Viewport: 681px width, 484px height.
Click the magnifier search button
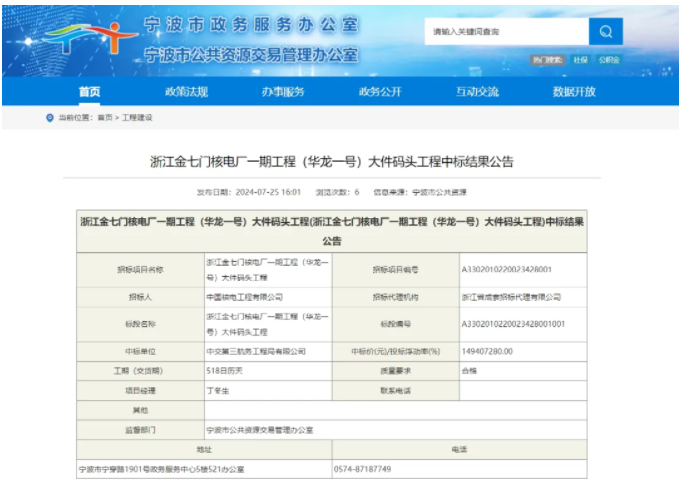605,31
